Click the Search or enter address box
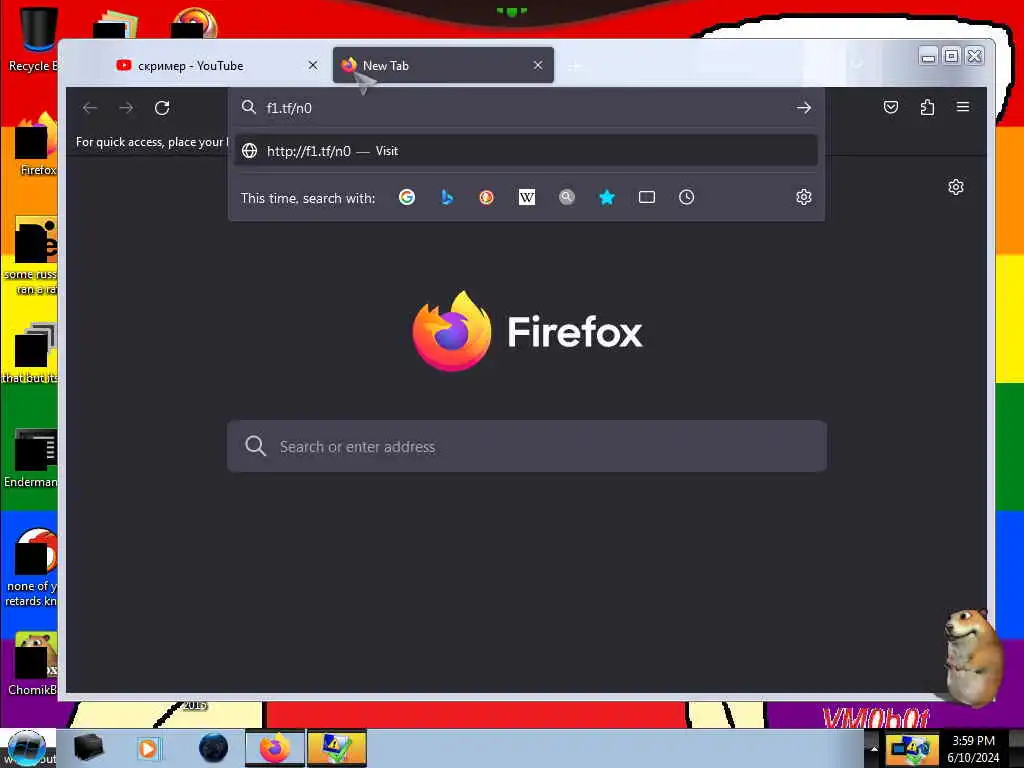Viewport: 1024px width, 768px height. [526, 446]
